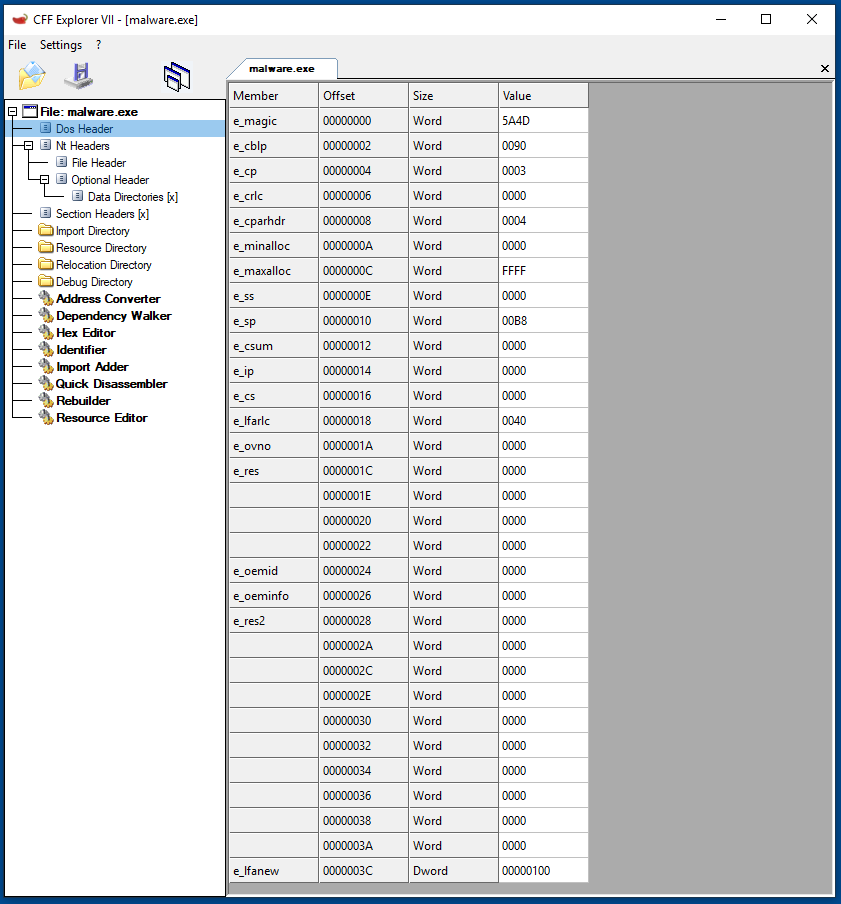Switch to the malware.exe tab
Screen dimensions: 841x904
(x=281, y=69)
